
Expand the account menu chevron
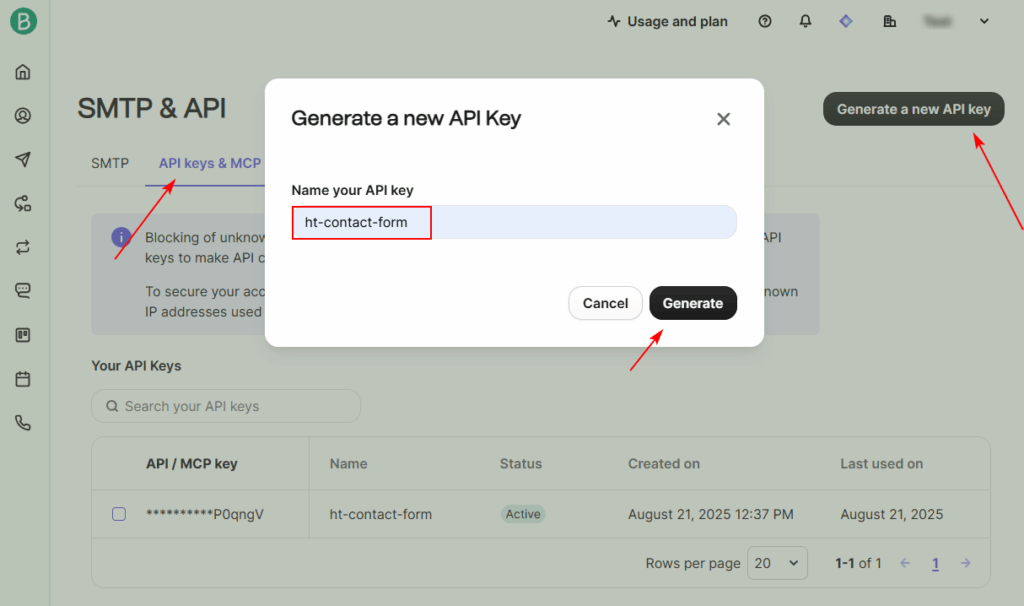pyautogui.click(x=983, y=21)
